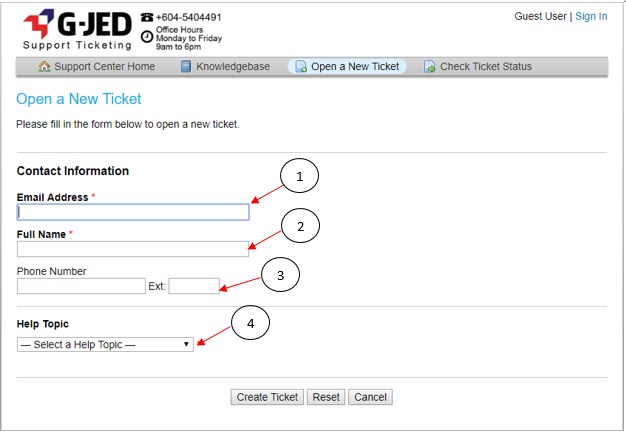Click the house icon for Support Center Home

44,67
